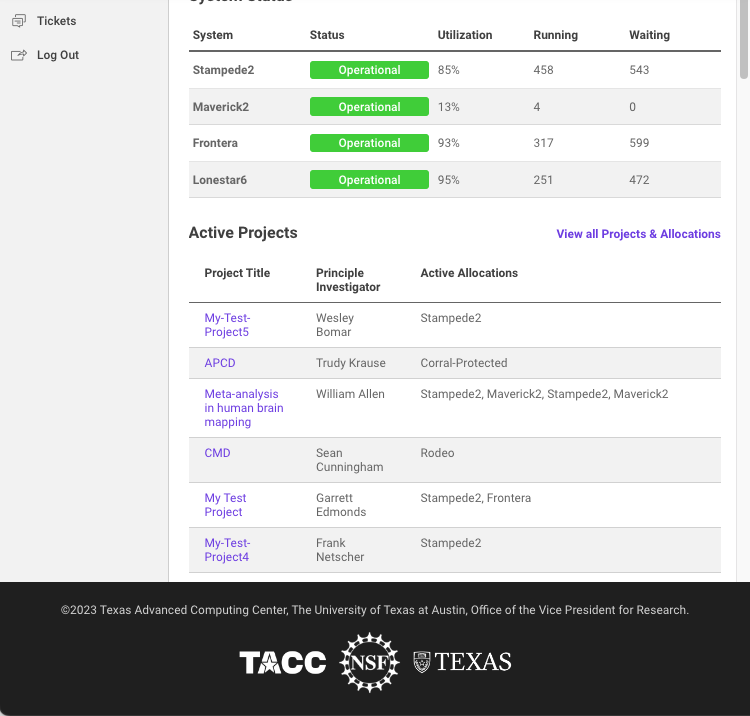
Task: Click the 543 waiting jobs value
Action: tap(639, 70)
